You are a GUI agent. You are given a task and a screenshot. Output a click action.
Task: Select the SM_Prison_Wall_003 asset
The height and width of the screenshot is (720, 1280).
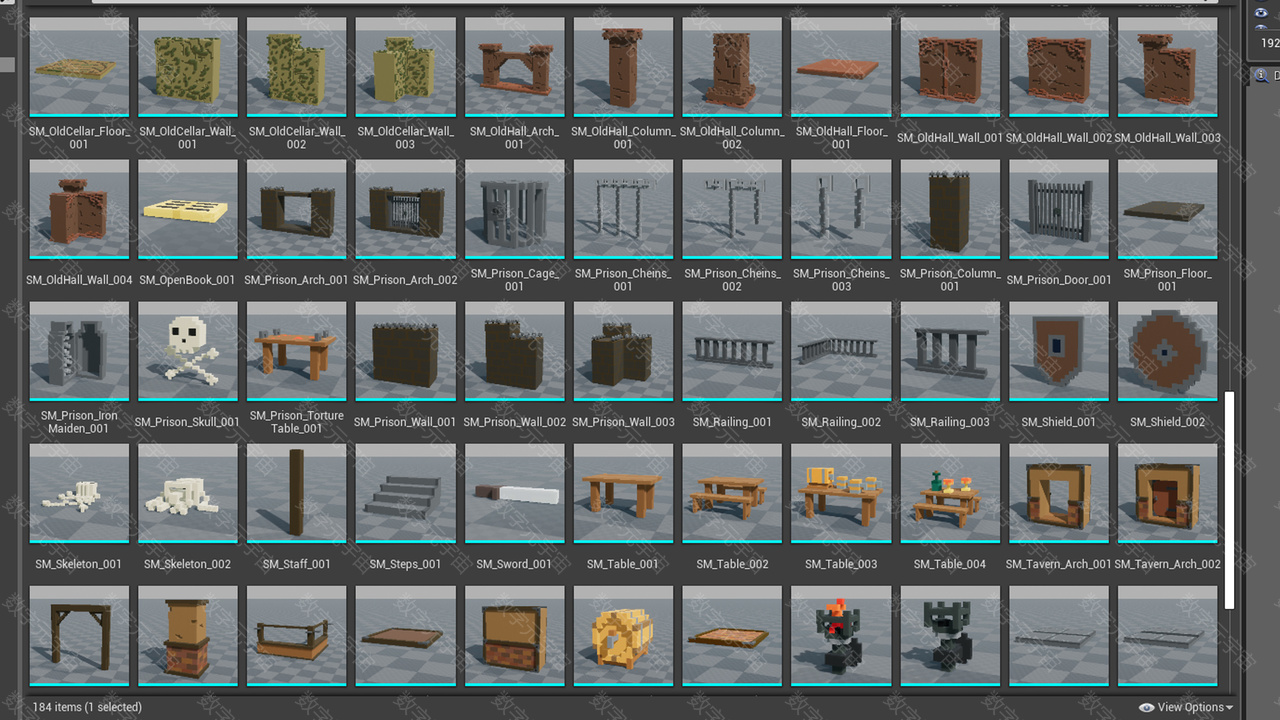(624, 351)
